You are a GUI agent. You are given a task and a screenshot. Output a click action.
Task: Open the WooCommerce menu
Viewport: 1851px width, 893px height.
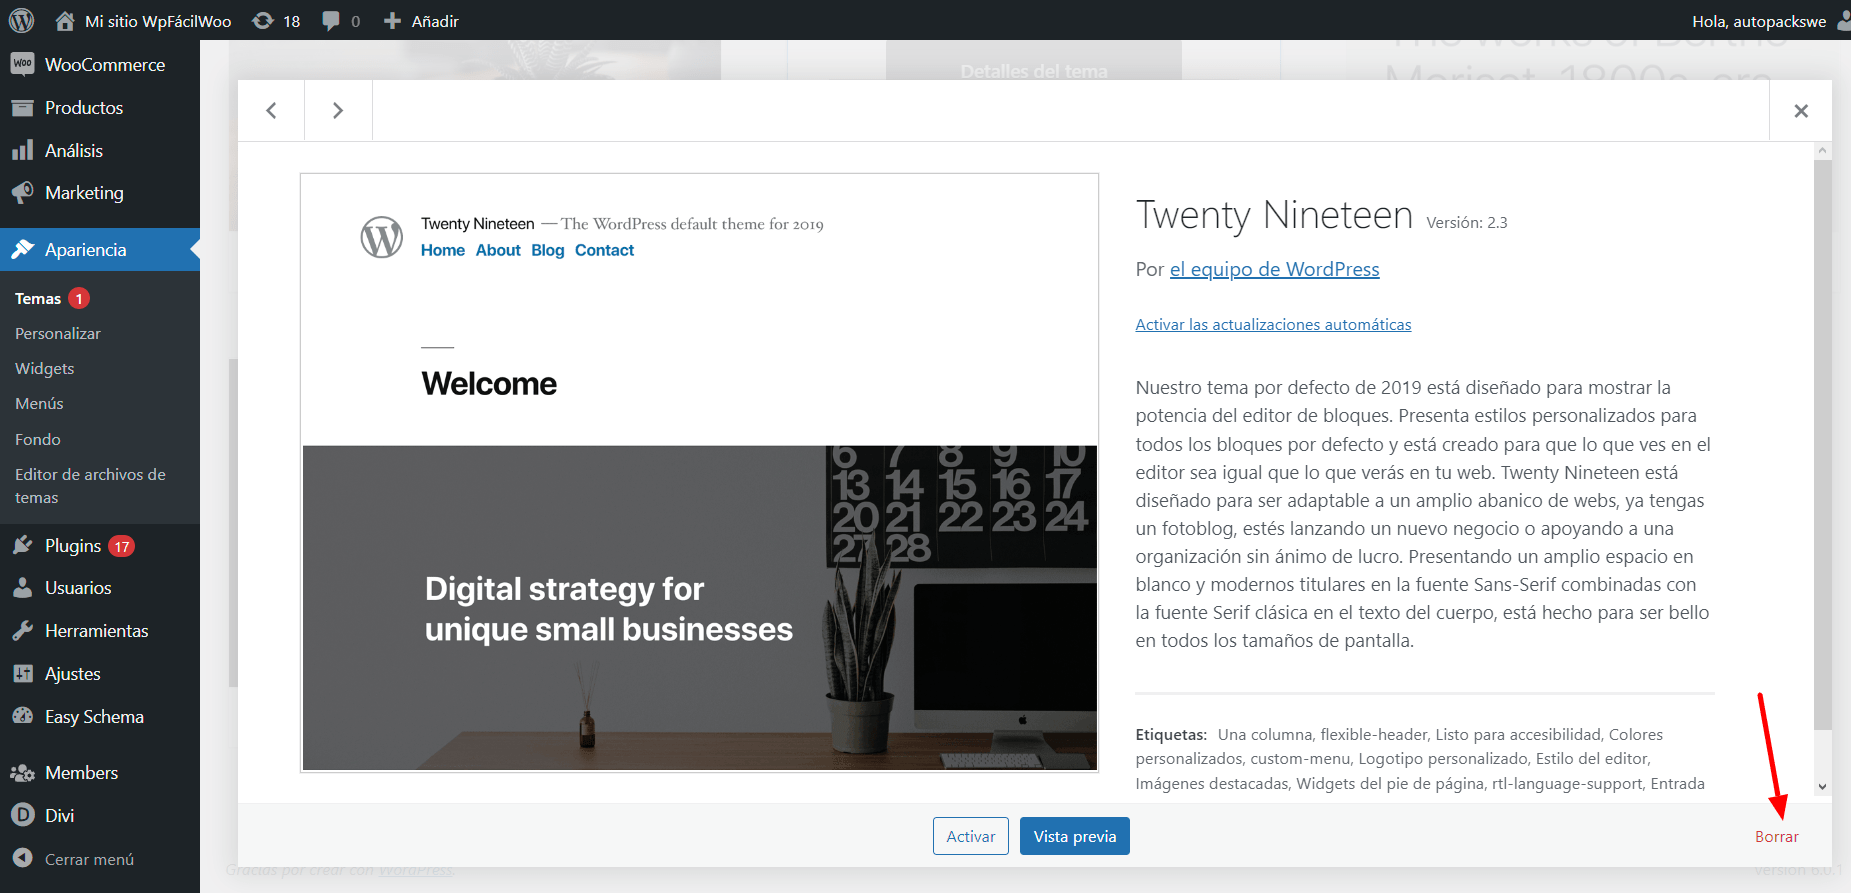pos(105,64)
